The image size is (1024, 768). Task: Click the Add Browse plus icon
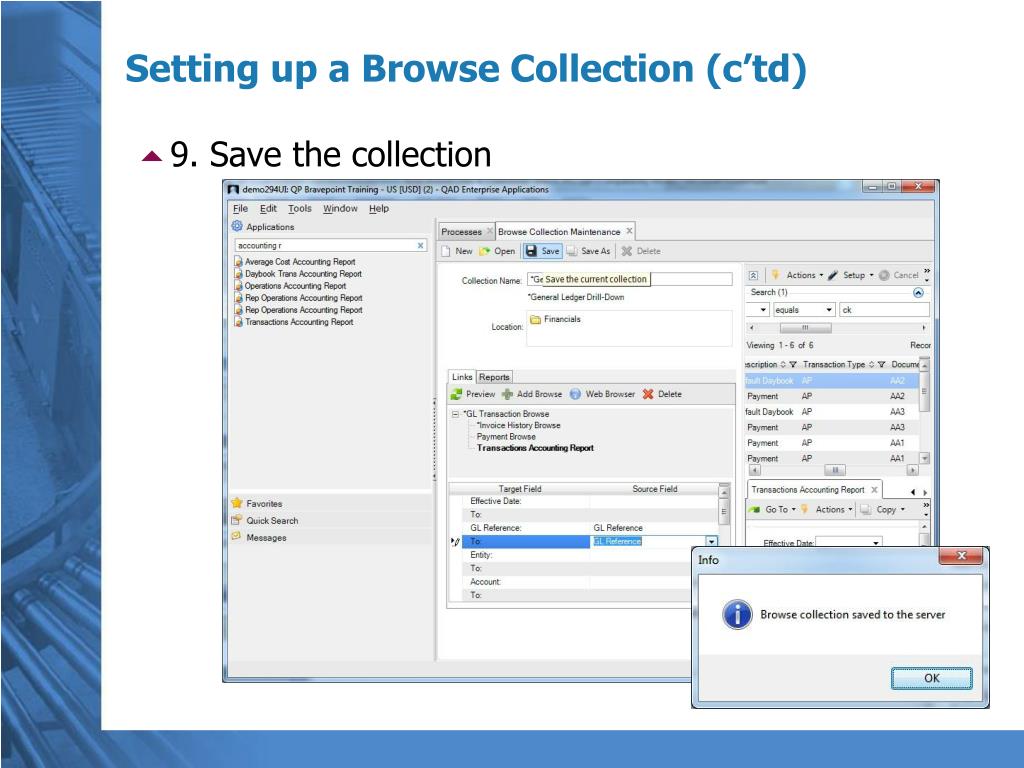(507, 394)
